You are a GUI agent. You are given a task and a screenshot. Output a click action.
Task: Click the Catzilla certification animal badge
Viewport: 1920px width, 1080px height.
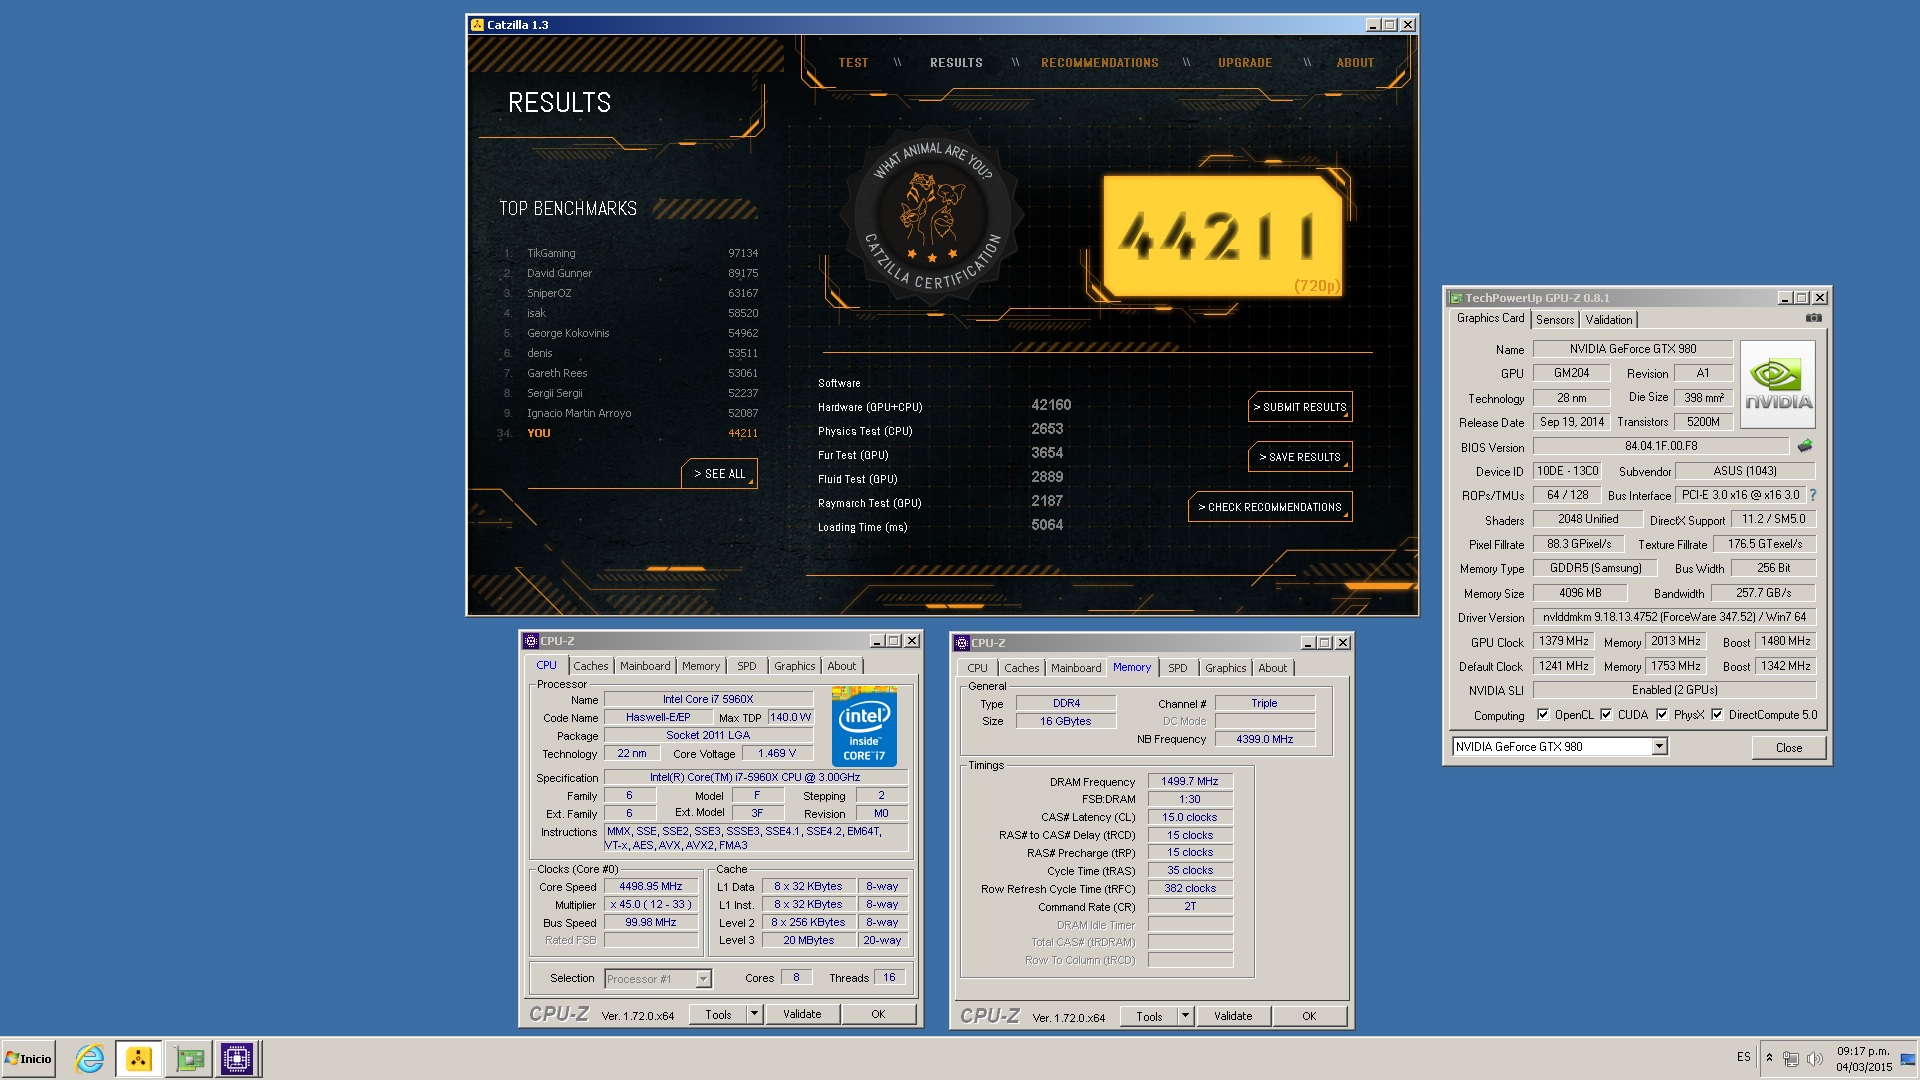931,214
